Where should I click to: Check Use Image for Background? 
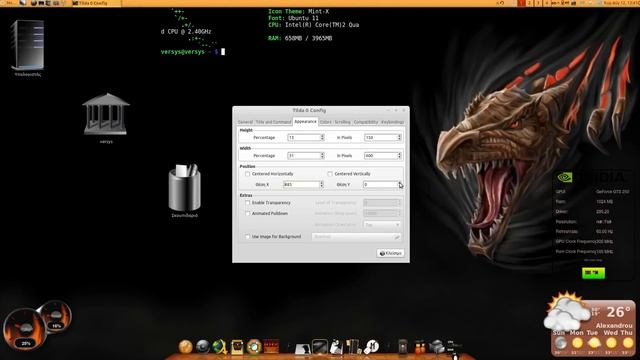tap(247, 237)
